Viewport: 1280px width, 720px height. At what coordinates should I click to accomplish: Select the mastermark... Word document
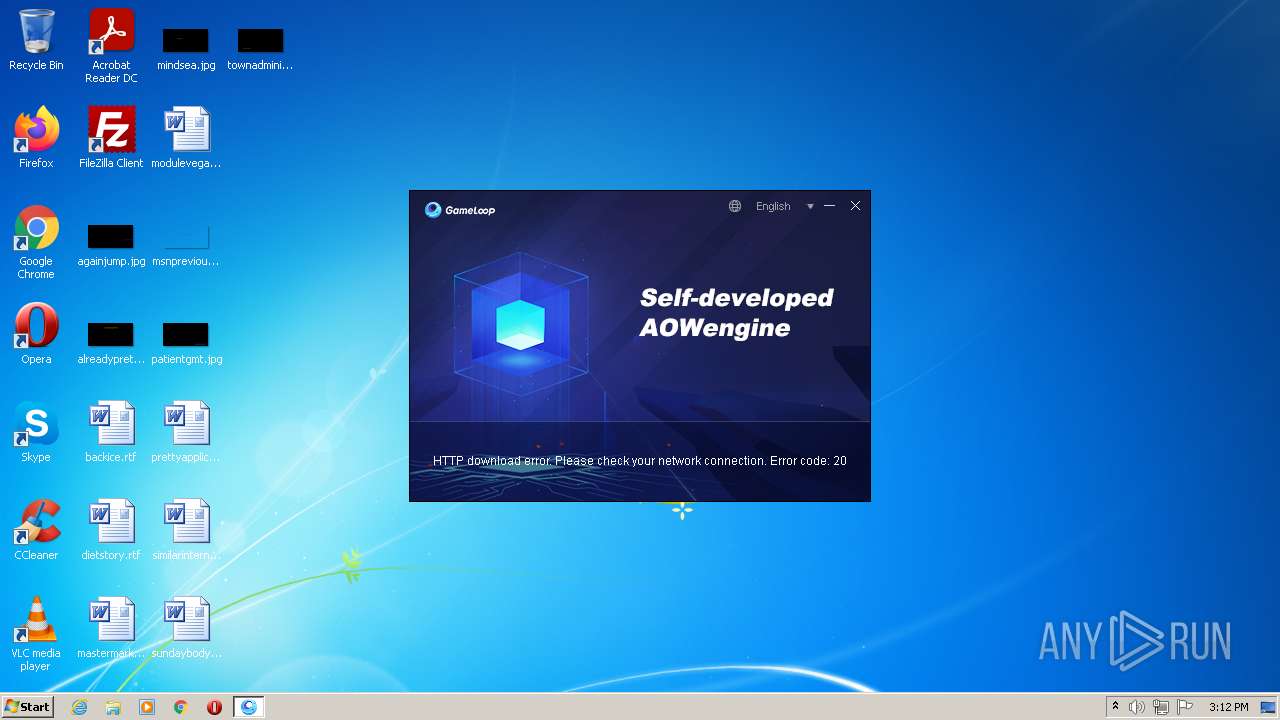(x=111, y=628)
